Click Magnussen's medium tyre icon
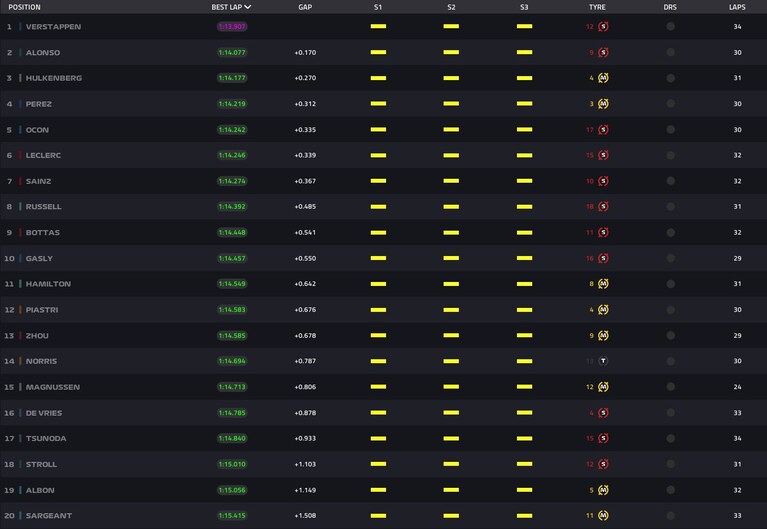Screen dimensions: 767x529 click(x=603, y=387)
